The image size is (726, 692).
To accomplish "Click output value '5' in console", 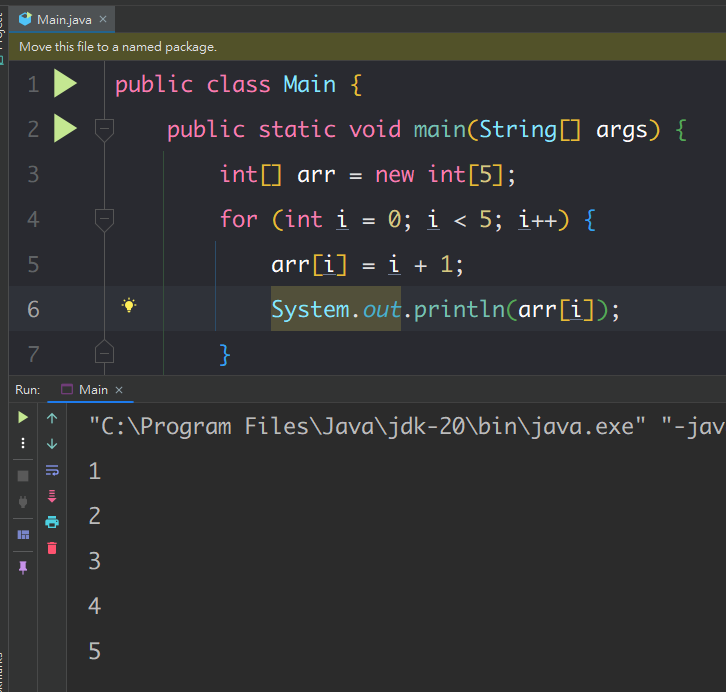I will 94,651.
